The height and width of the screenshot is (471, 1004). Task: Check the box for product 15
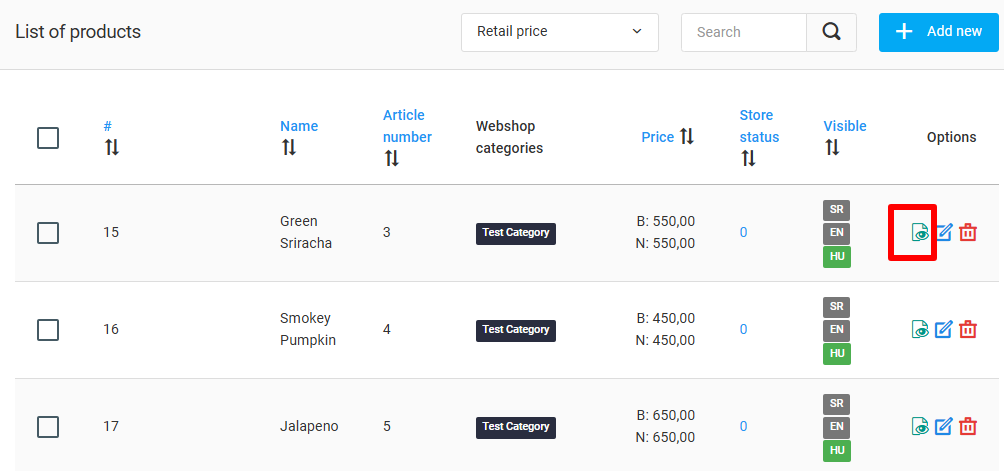click(48, 233)
